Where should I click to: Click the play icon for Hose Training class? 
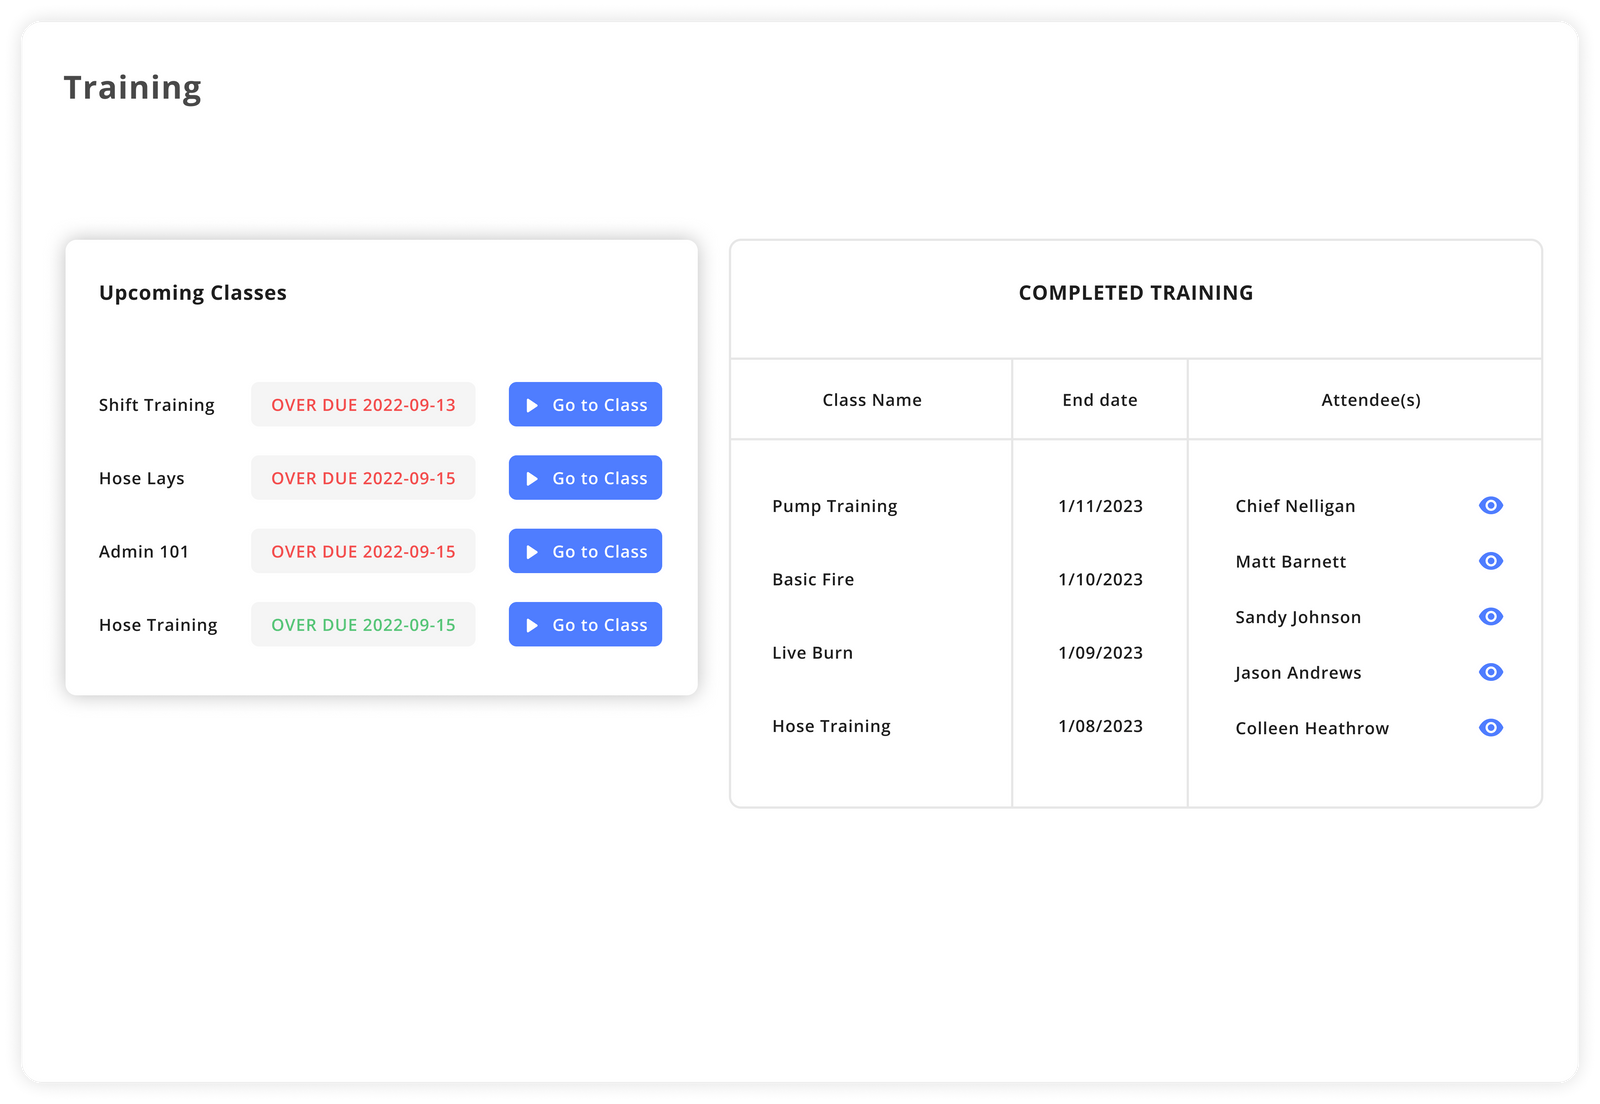click(x=532, y=624)
